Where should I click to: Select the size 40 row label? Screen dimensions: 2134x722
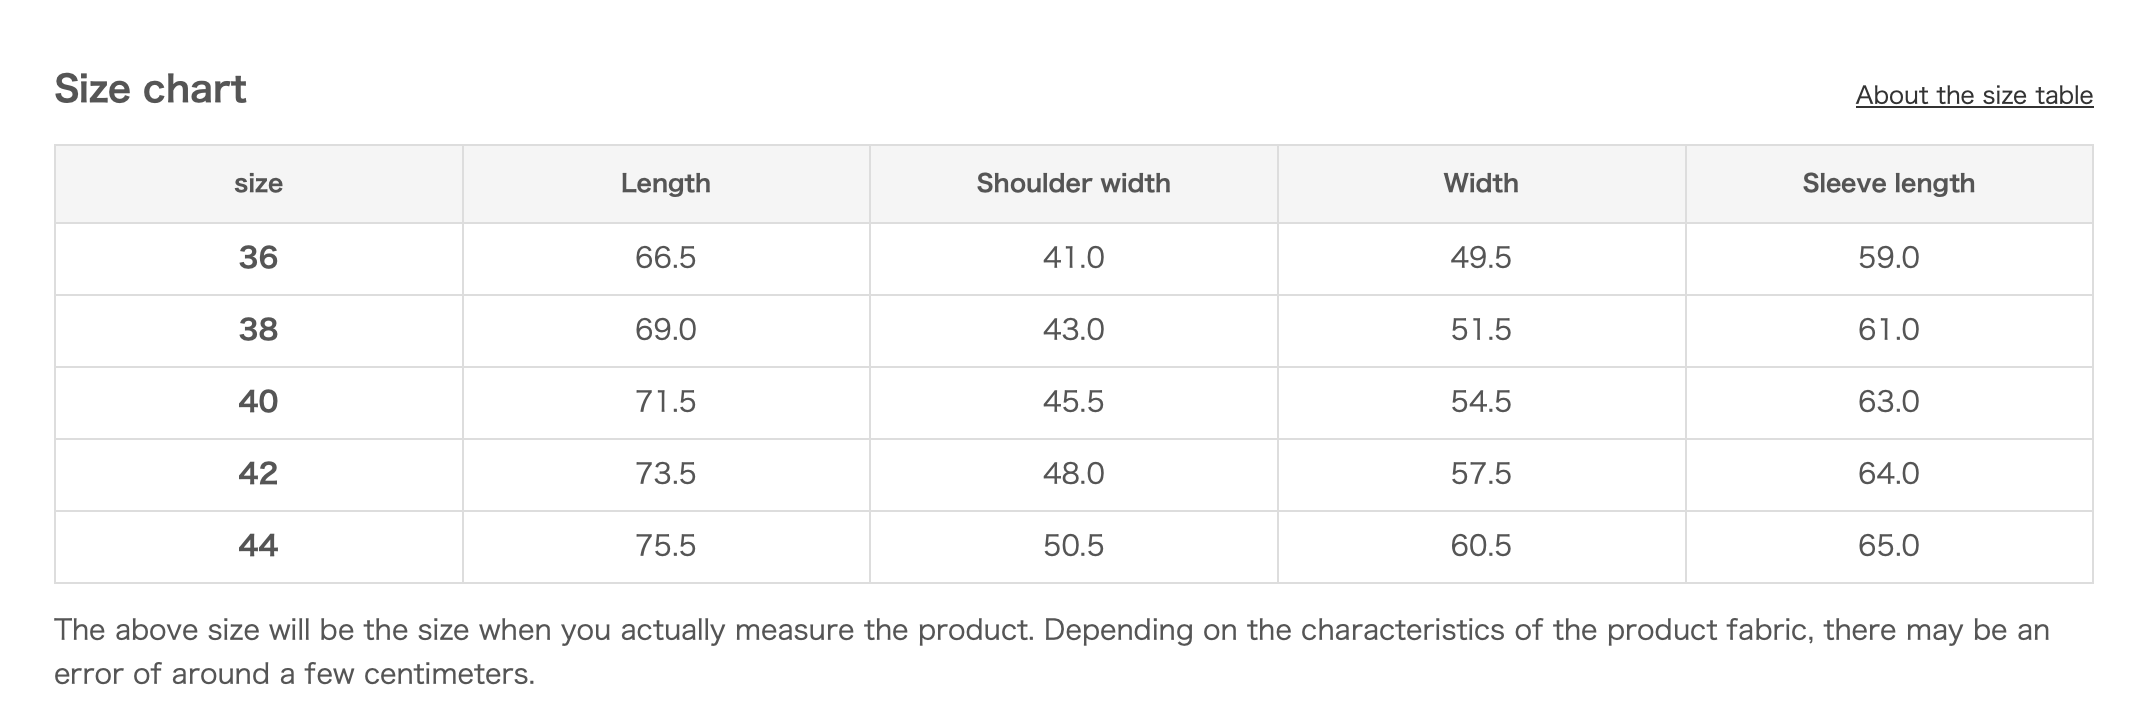point(258,402)
